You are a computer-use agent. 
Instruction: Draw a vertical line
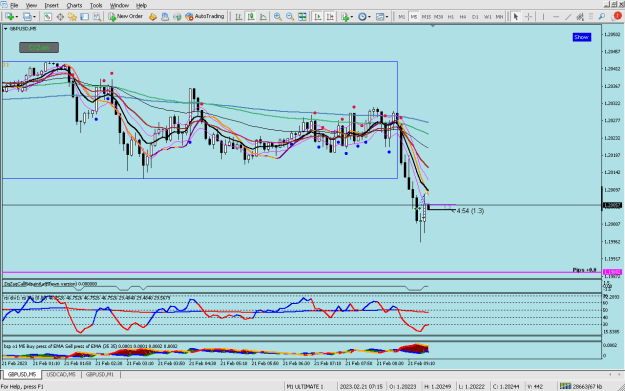coord(543,17)
